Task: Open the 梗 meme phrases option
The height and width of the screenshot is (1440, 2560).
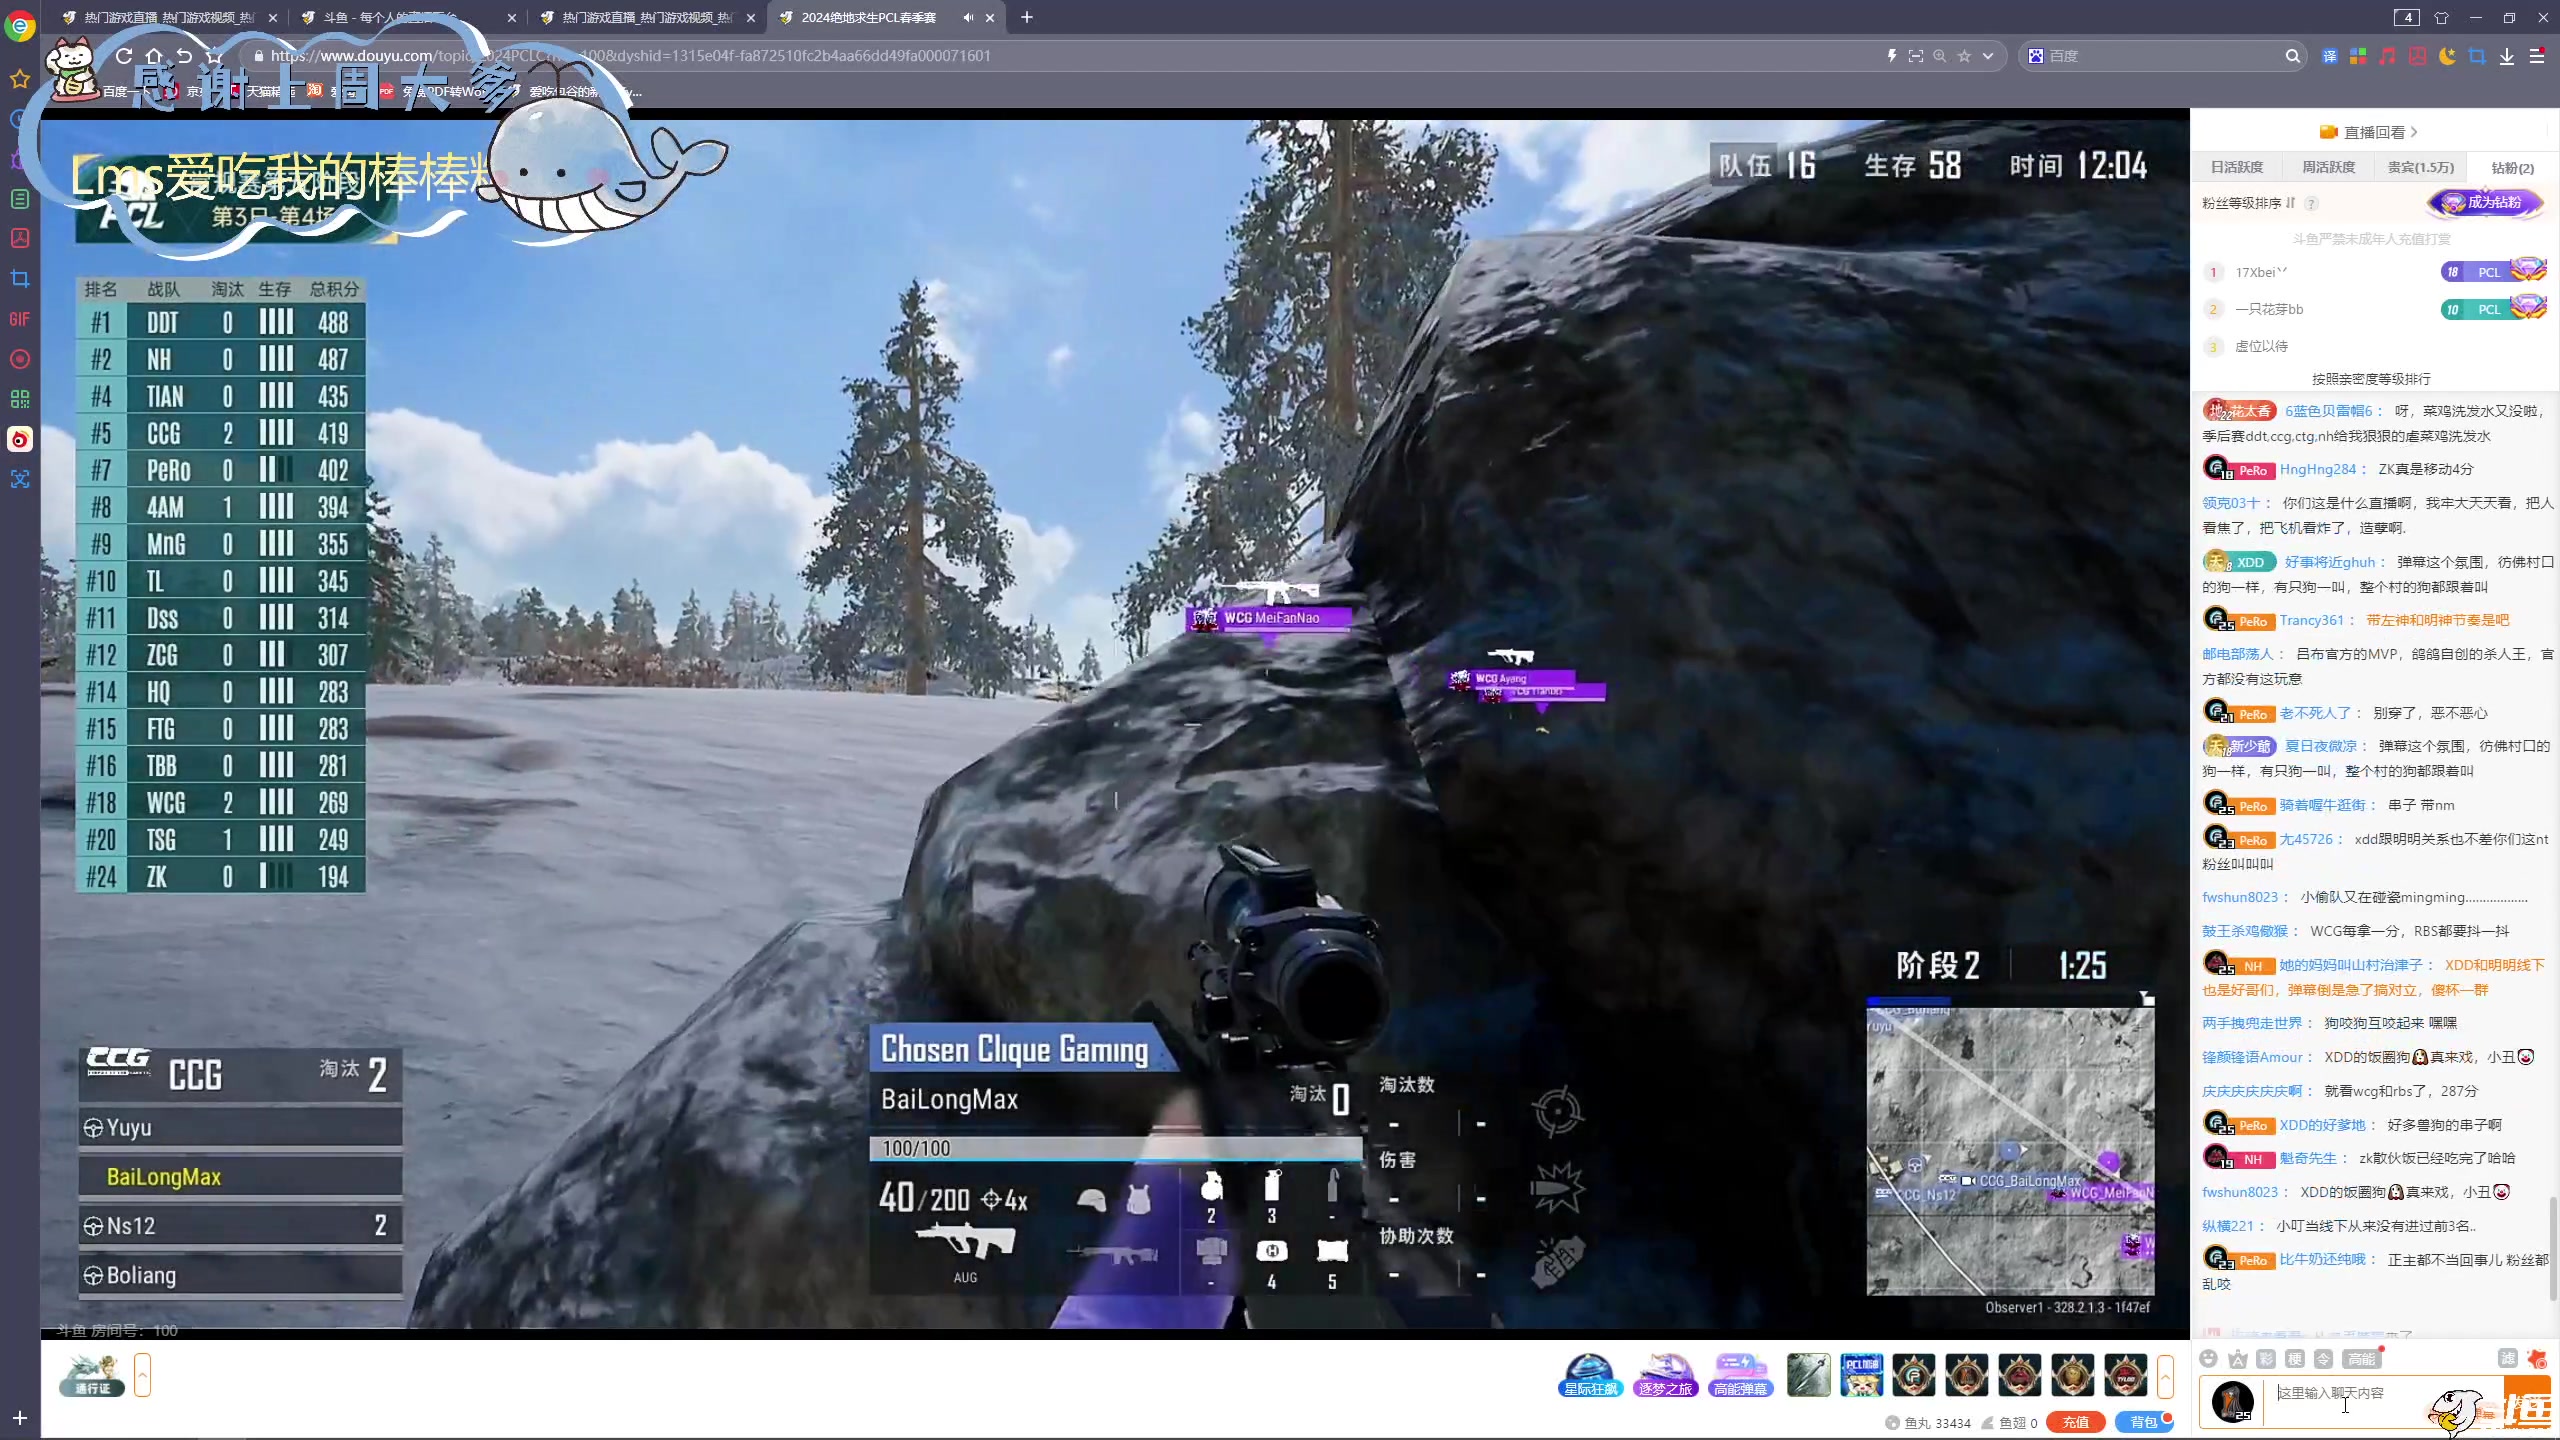Action: pyautogui.click(x=2295, y=1358)
